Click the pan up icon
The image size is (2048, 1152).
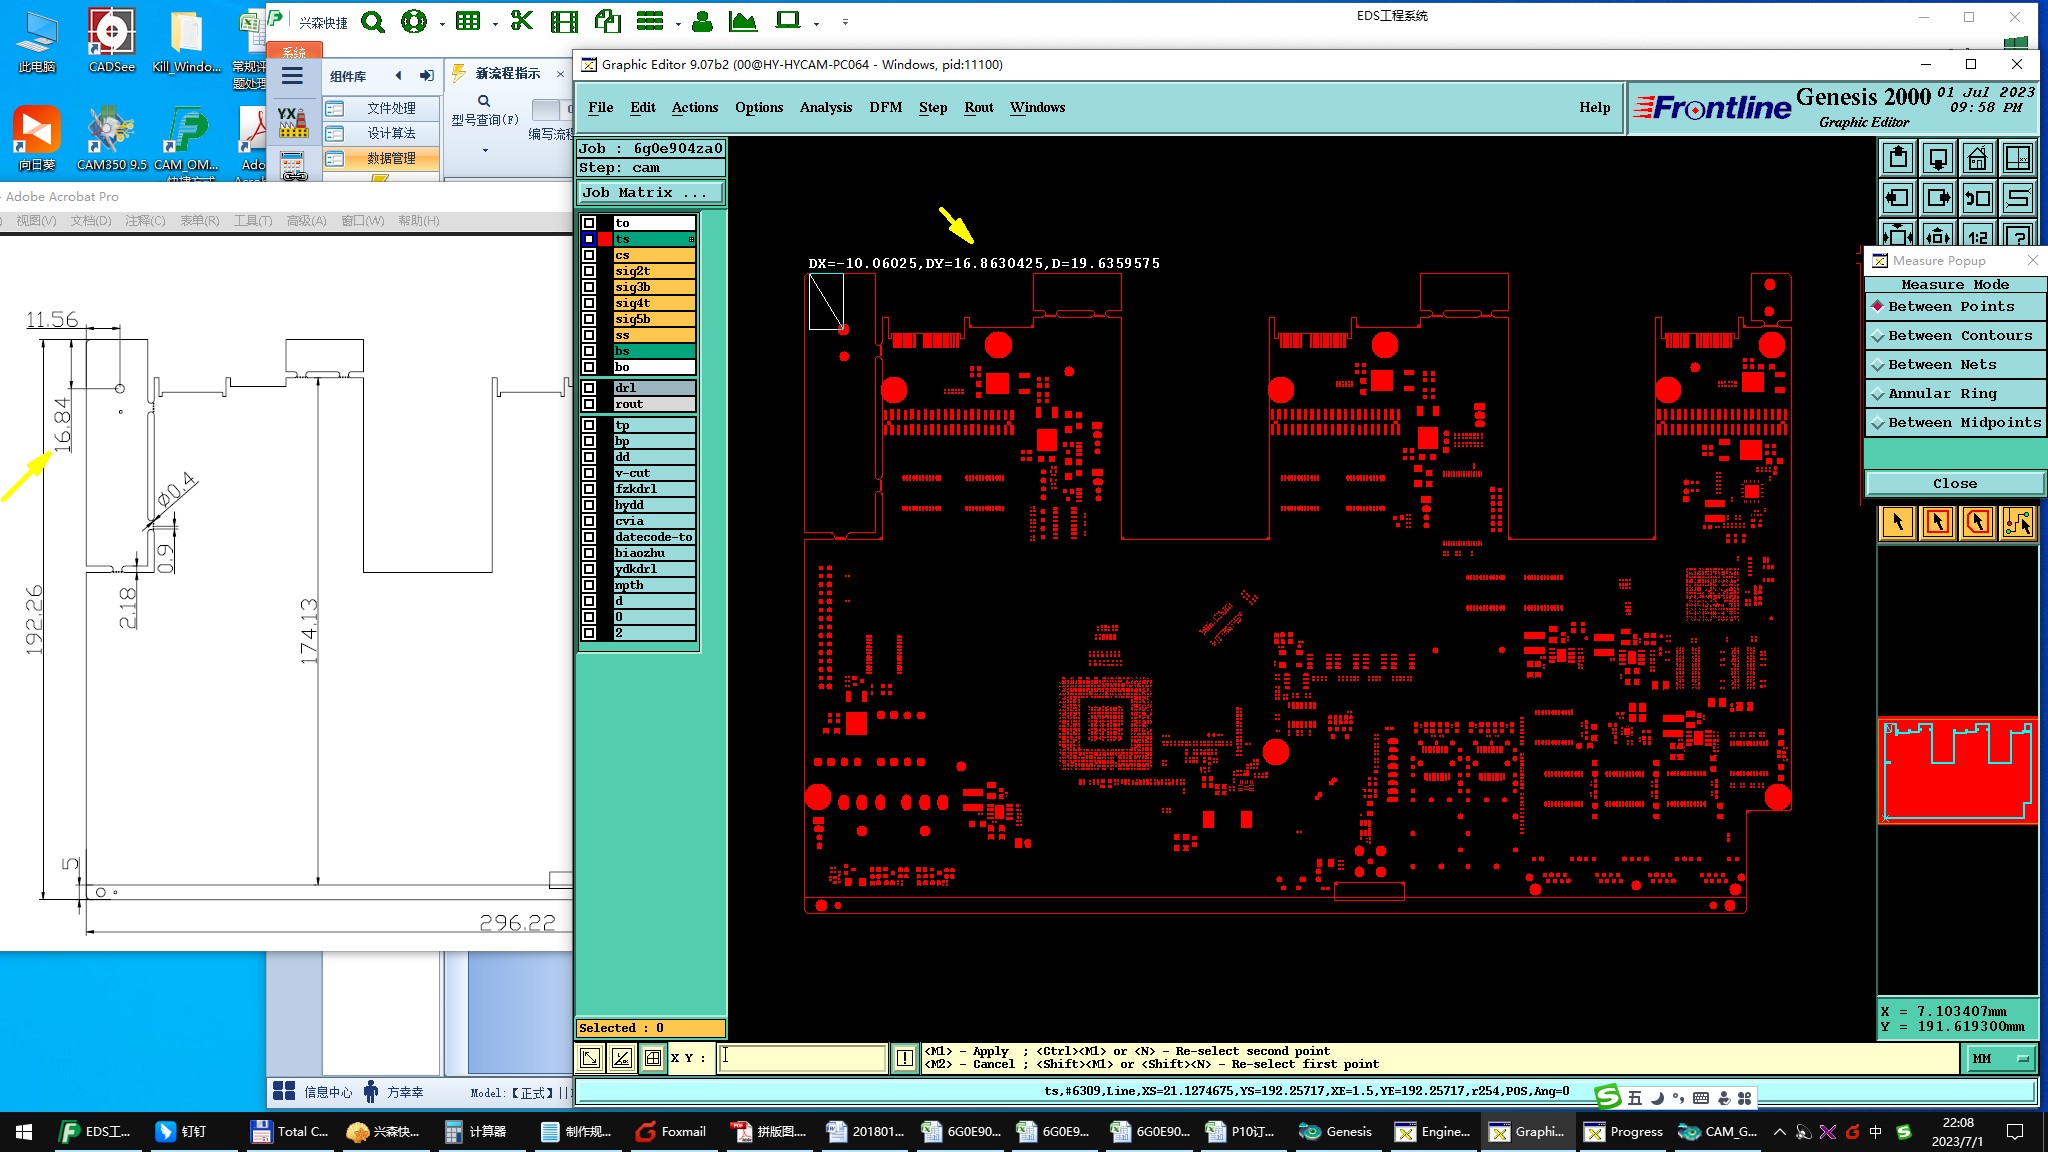(x=1898, y=158)
